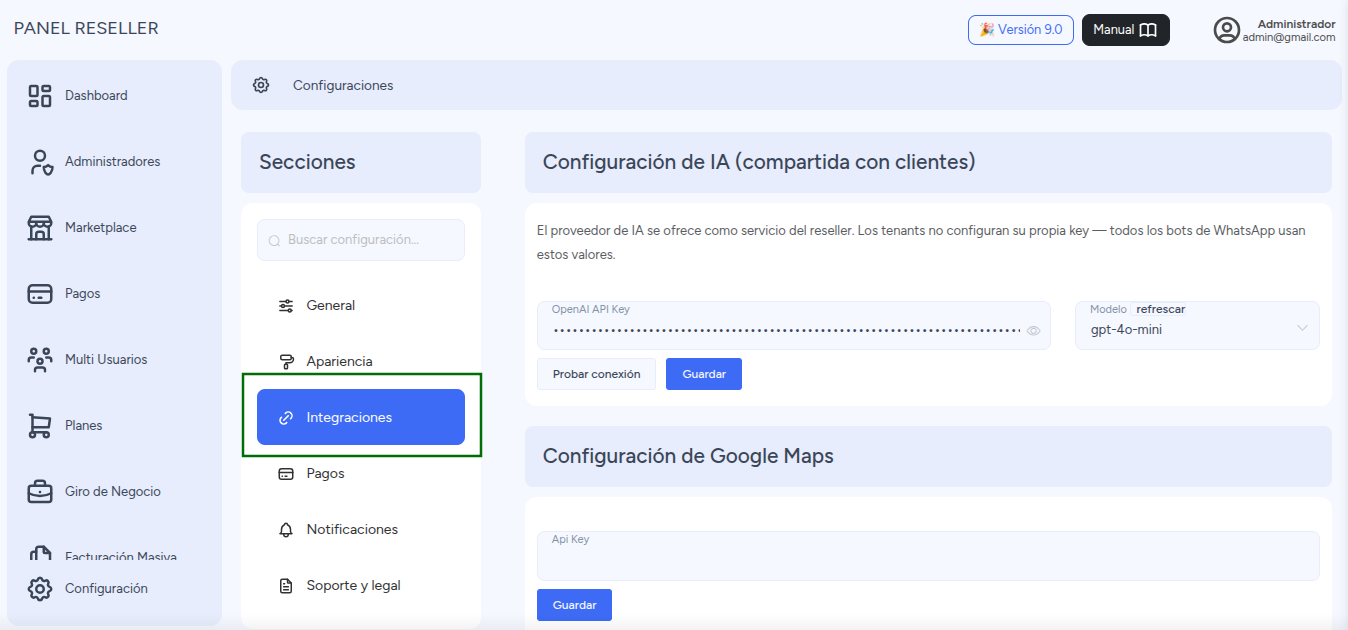
Task: Click the Pagos card icon in Secciones
Action: [286, 474]
